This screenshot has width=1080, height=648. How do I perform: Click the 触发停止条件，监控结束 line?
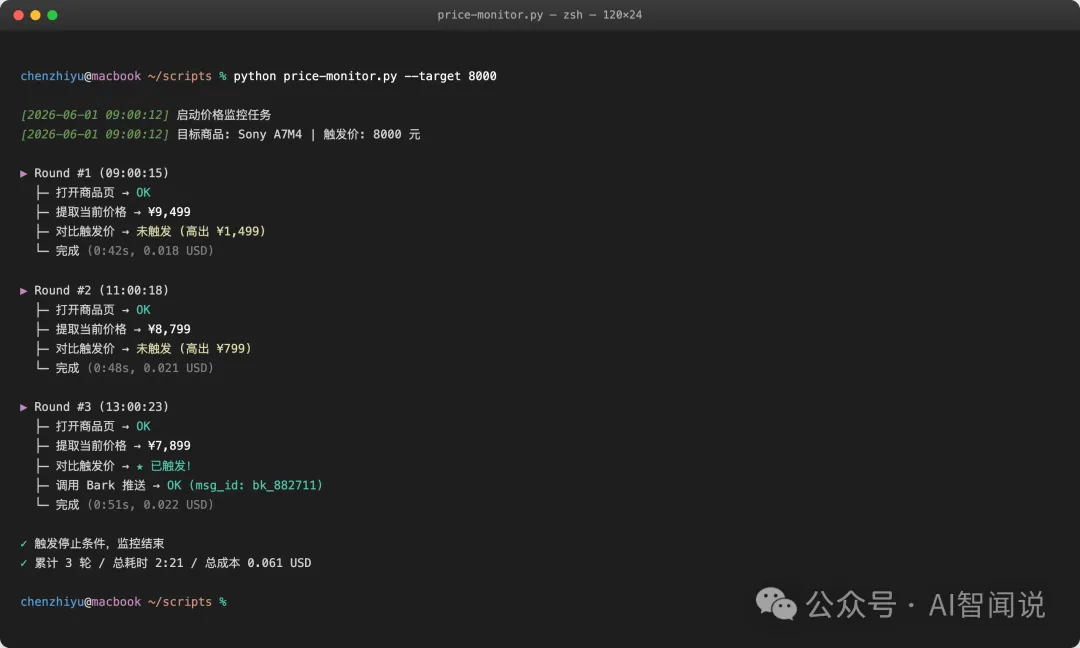(93, 543)
